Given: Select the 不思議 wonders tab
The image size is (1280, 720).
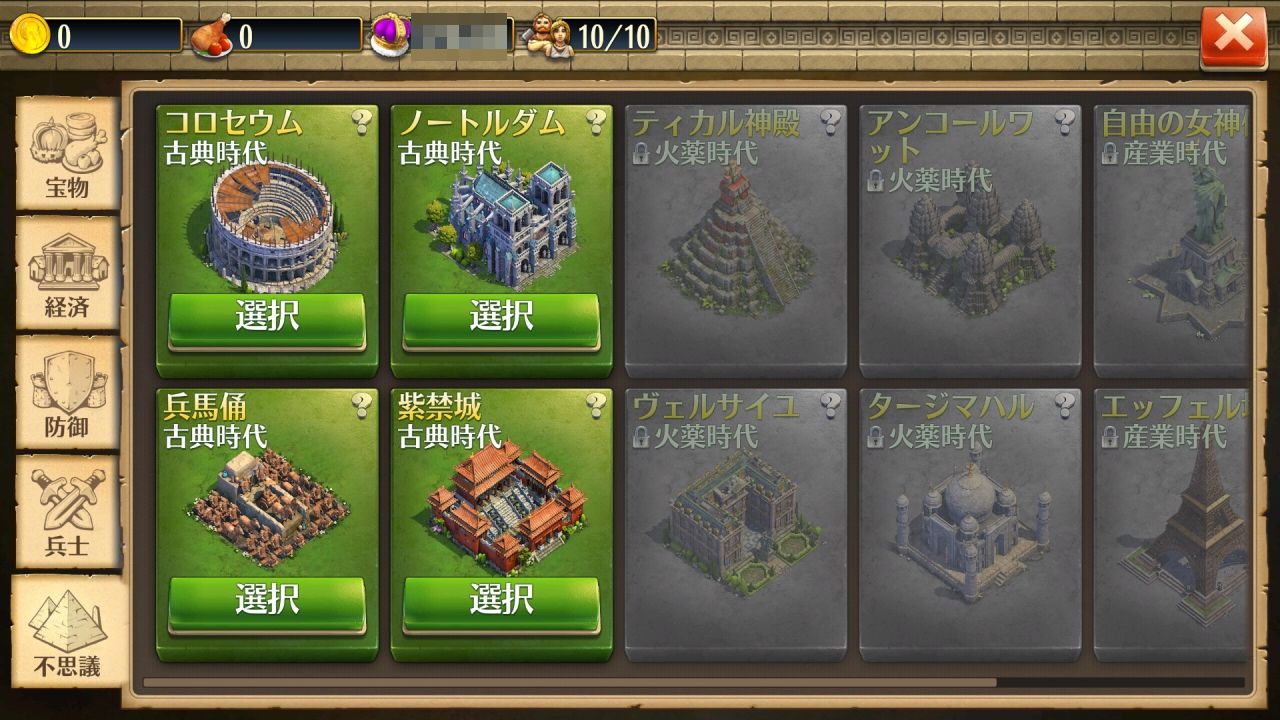Looking at the screenshot, I should (x=69, y=631).
